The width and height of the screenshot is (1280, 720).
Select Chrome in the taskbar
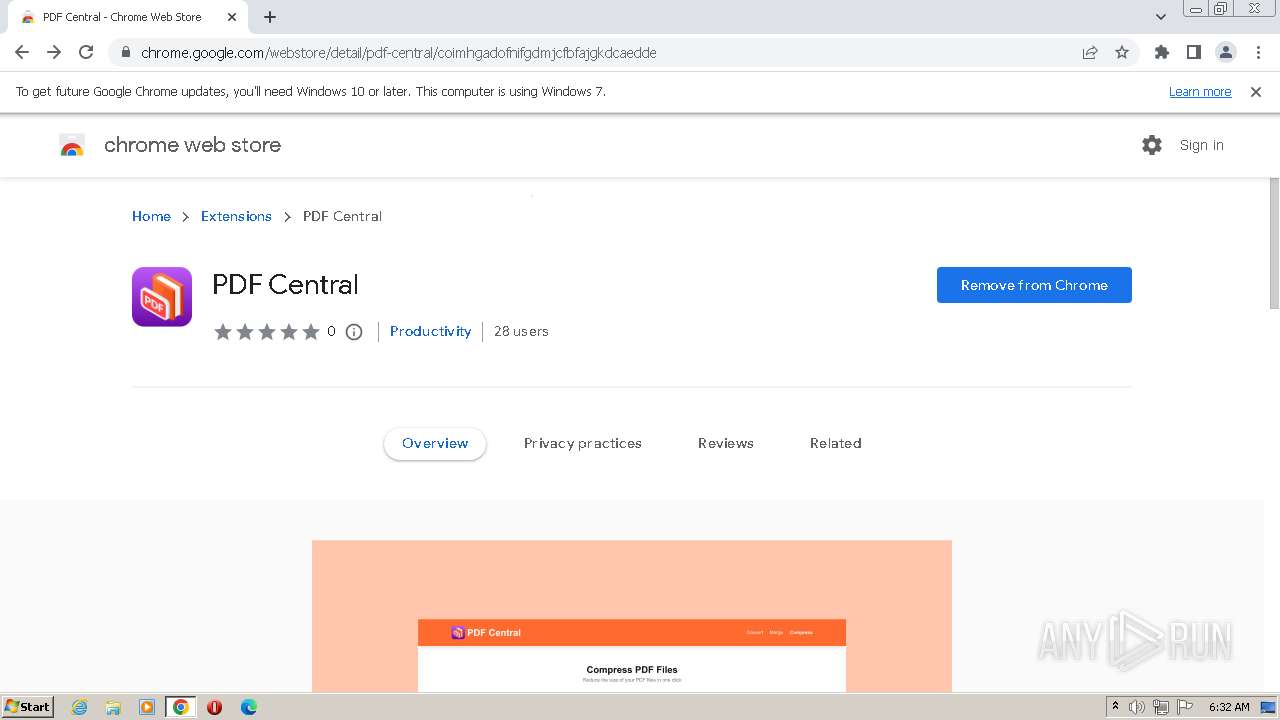(181, 707)
